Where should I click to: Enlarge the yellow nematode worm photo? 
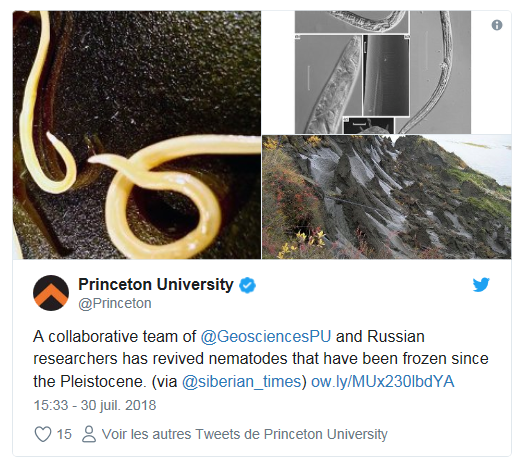pos(137,135)
